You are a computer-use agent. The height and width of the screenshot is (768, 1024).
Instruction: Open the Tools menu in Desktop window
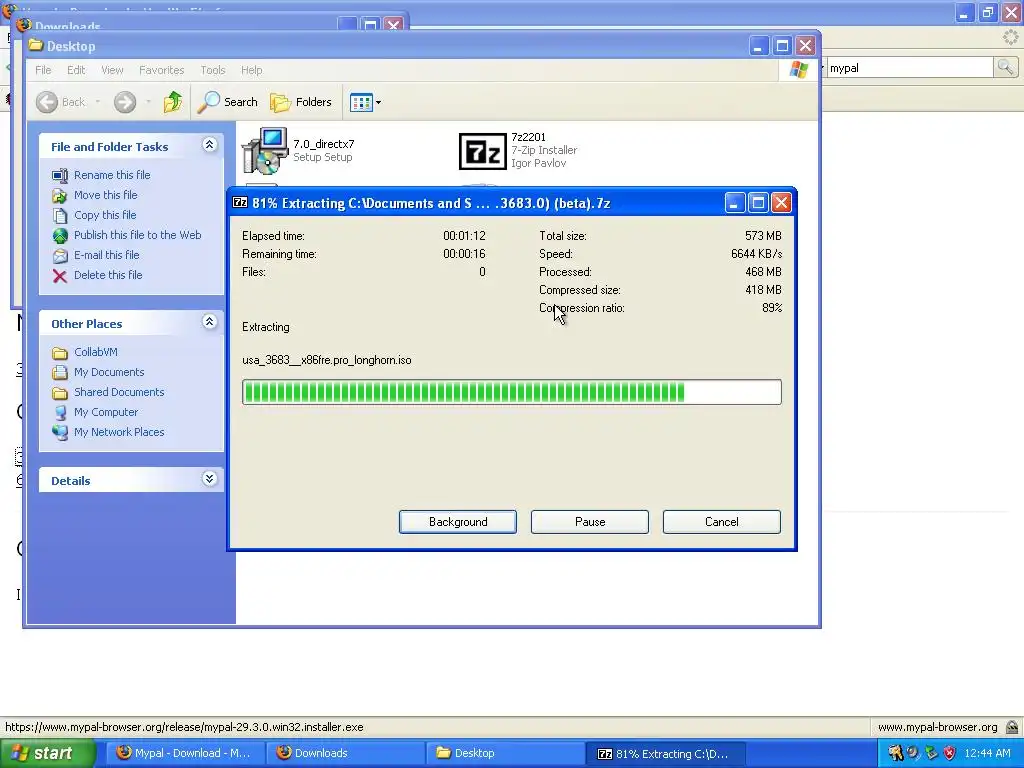coord(213,70)
